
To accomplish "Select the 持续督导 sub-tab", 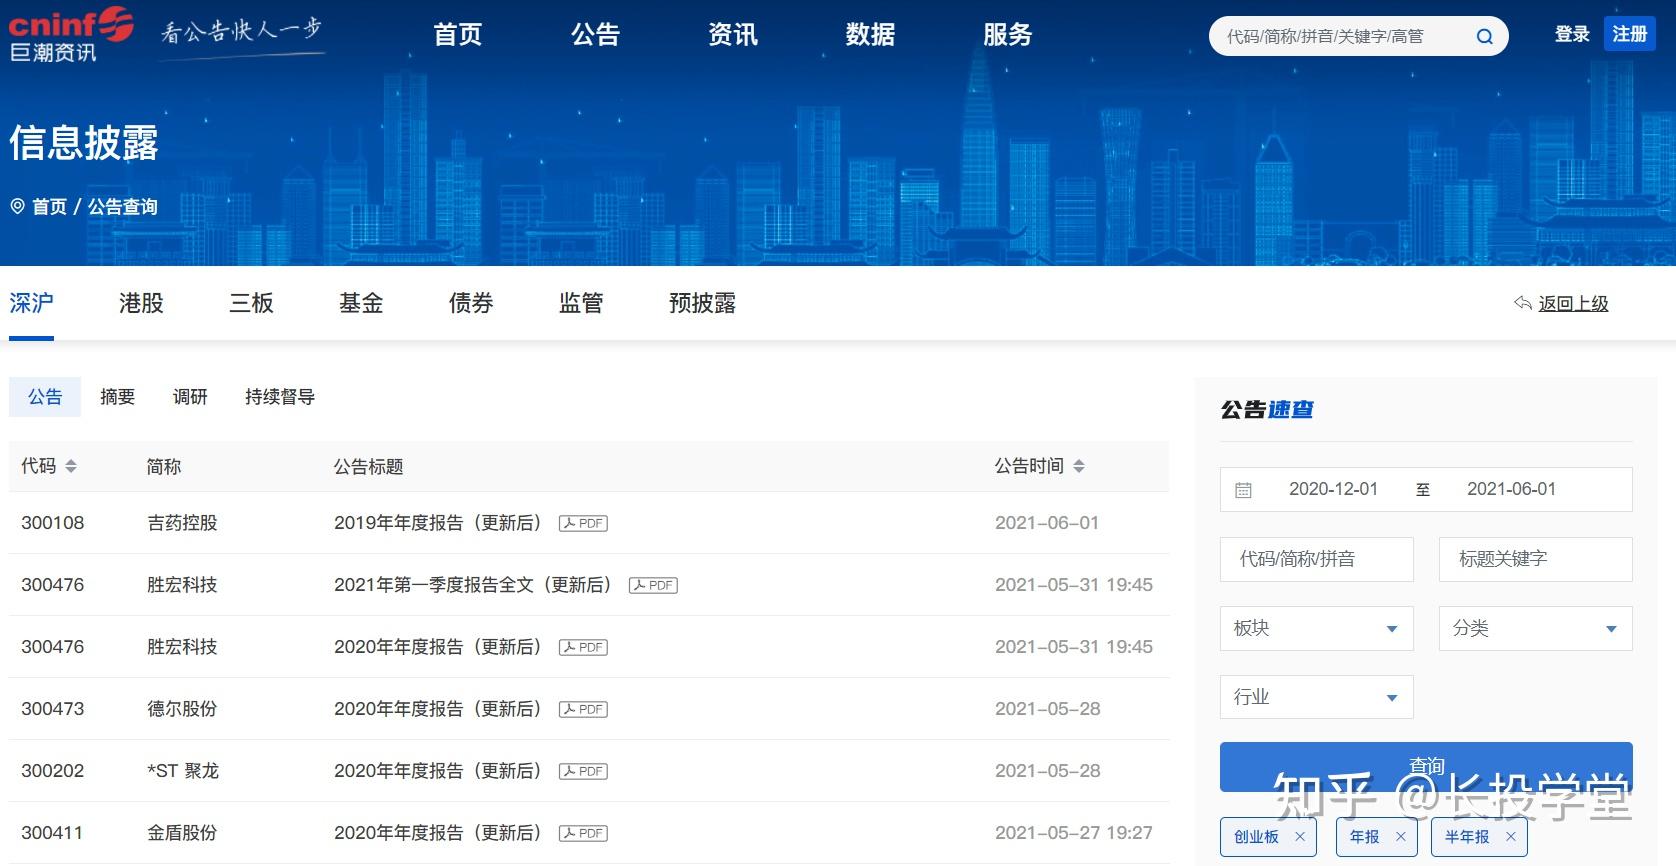I will tap(280, 397).
